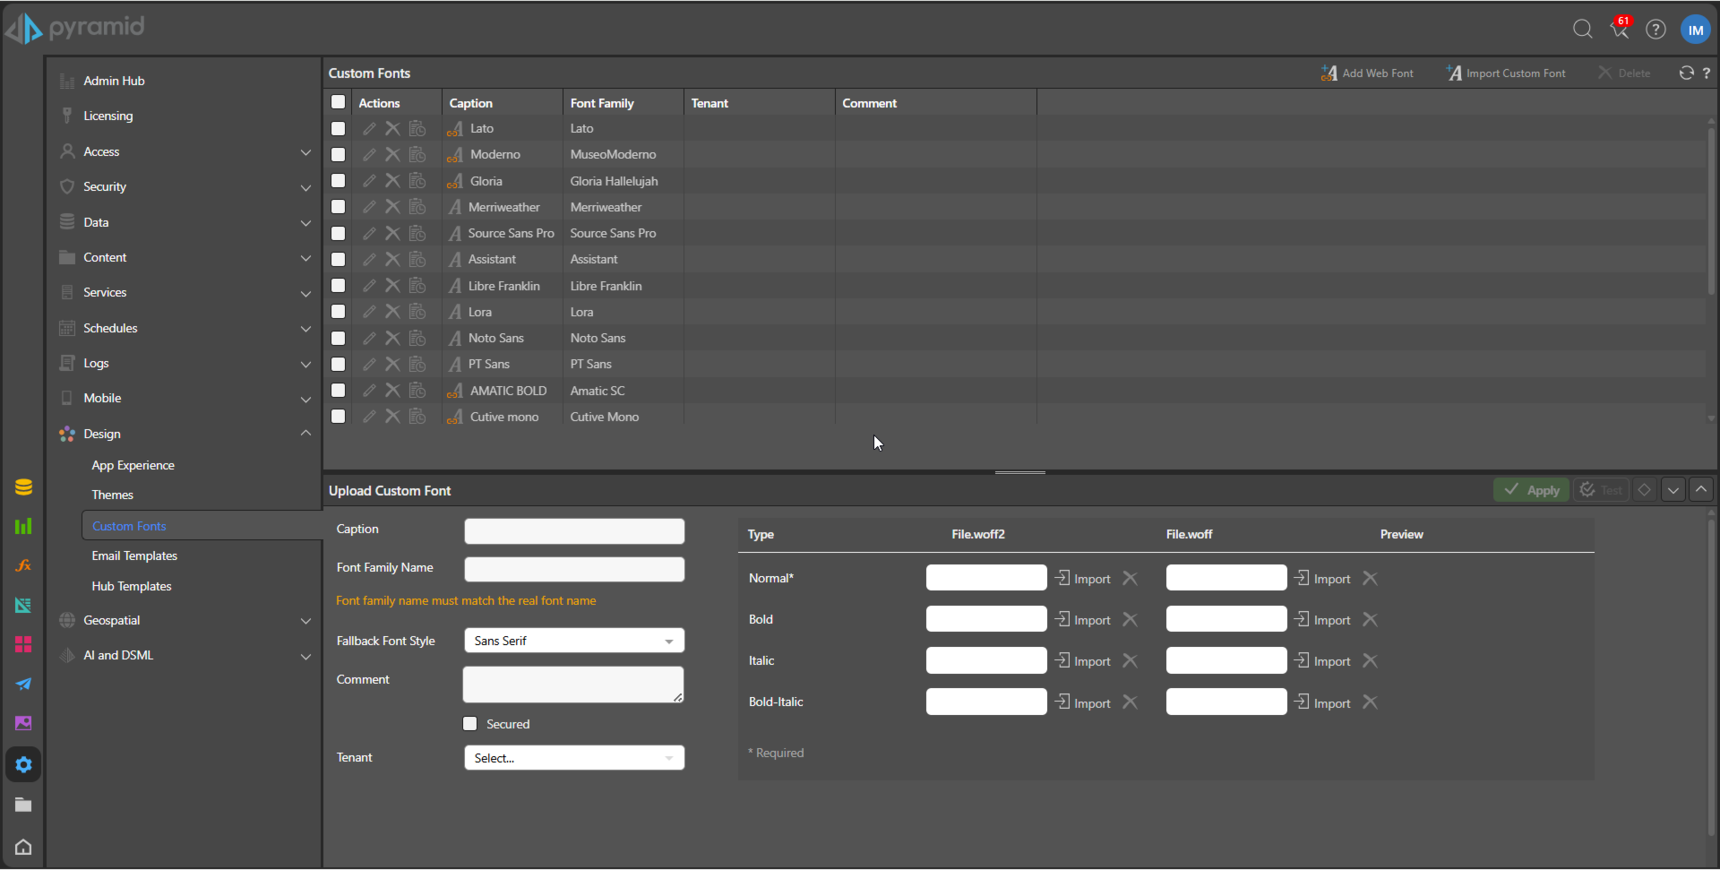The height and width of the screenshot is (870, 1720).
Task: Open the content folder icon in left rail
Action: tap(23, 805)
